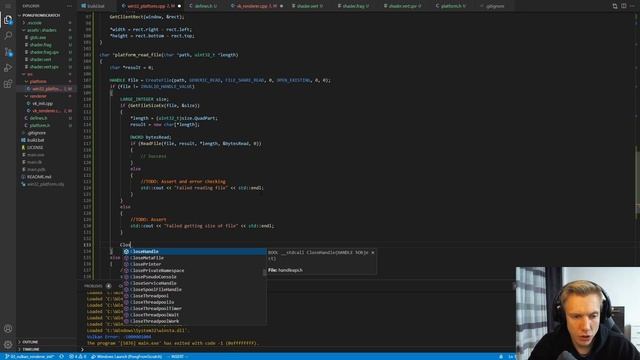Select CloseHandle suggestion in autocomplete
Viewport: 640px width, 360px height.
coord(195,252)
